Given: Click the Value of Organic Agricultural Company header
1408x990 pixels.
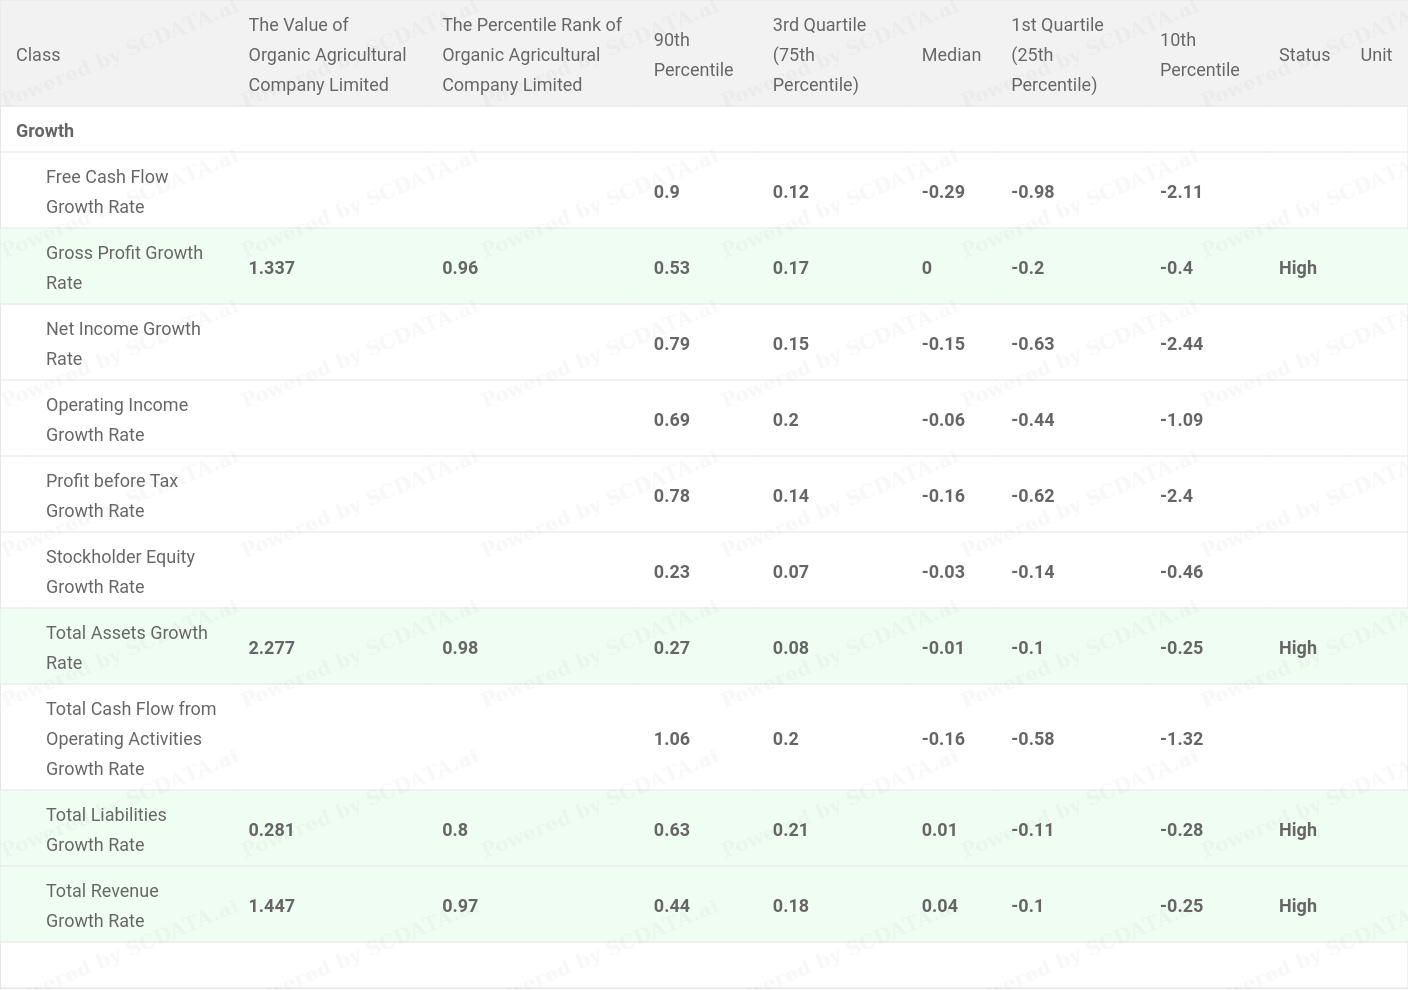Looking at the screenshot, I should click(x=327, y=55).
